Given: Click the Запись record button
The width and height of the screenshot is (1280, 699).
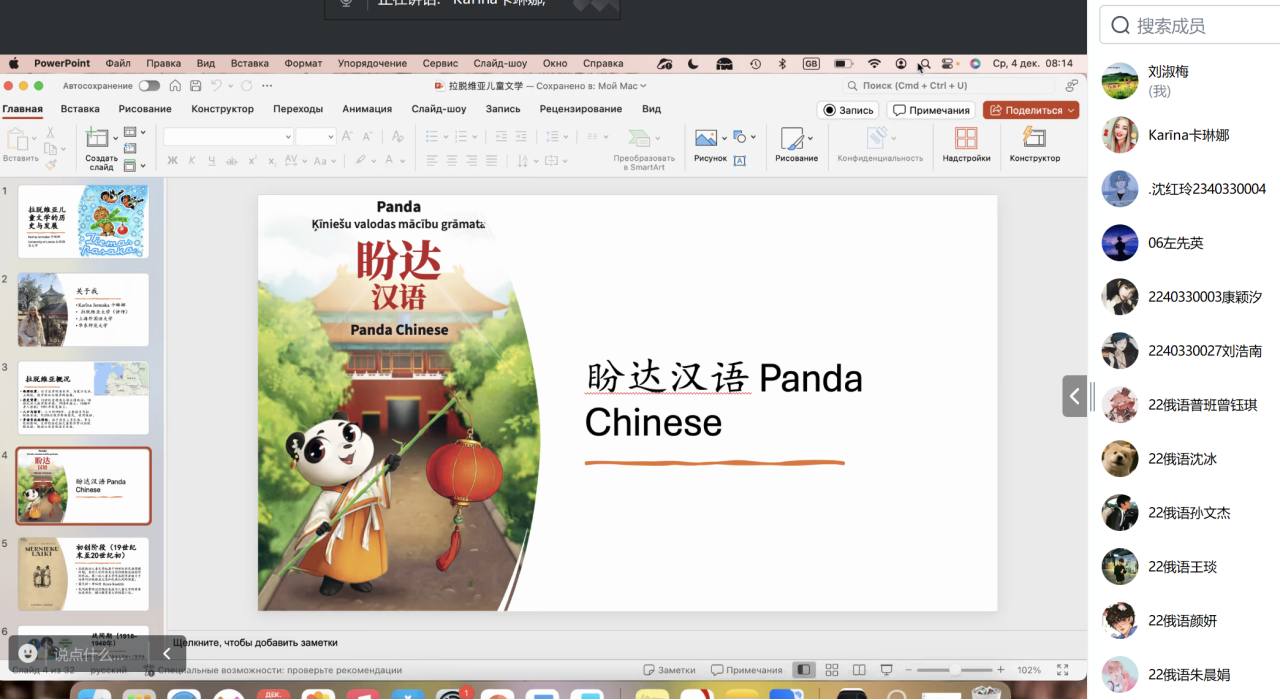Looking at the screenshot, I should click(x=848, y=110).
